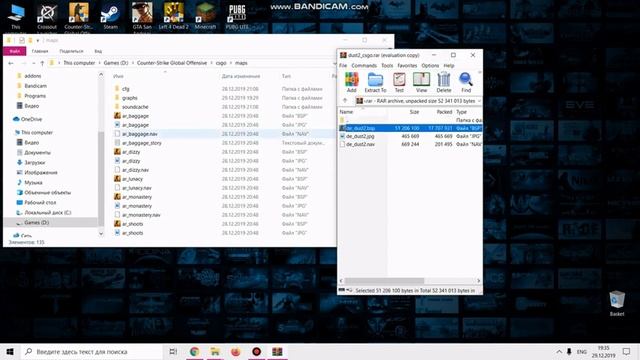Open the Help menu in WinRAR
Viewport: 640px width, 360px height.
pyautogui.click(x=449, y=66)
